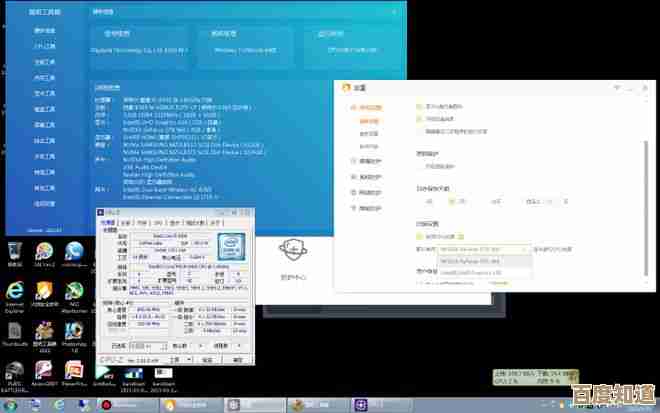Open 磁盘工具 in the toolbox sidebar
This screenshot has width=660, height=413.
click(x=44, y=109)
